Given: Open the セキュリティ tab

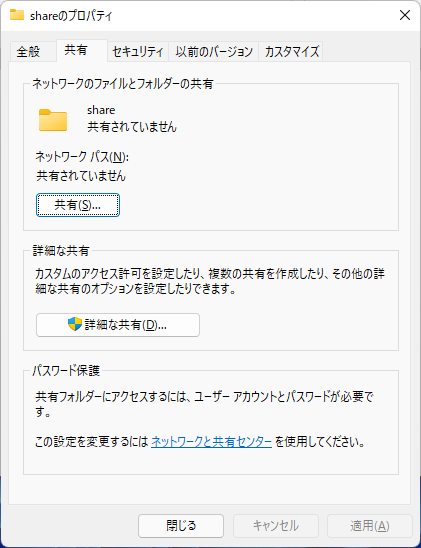Looking at the screenshot, I should click(x=138, y=52).
